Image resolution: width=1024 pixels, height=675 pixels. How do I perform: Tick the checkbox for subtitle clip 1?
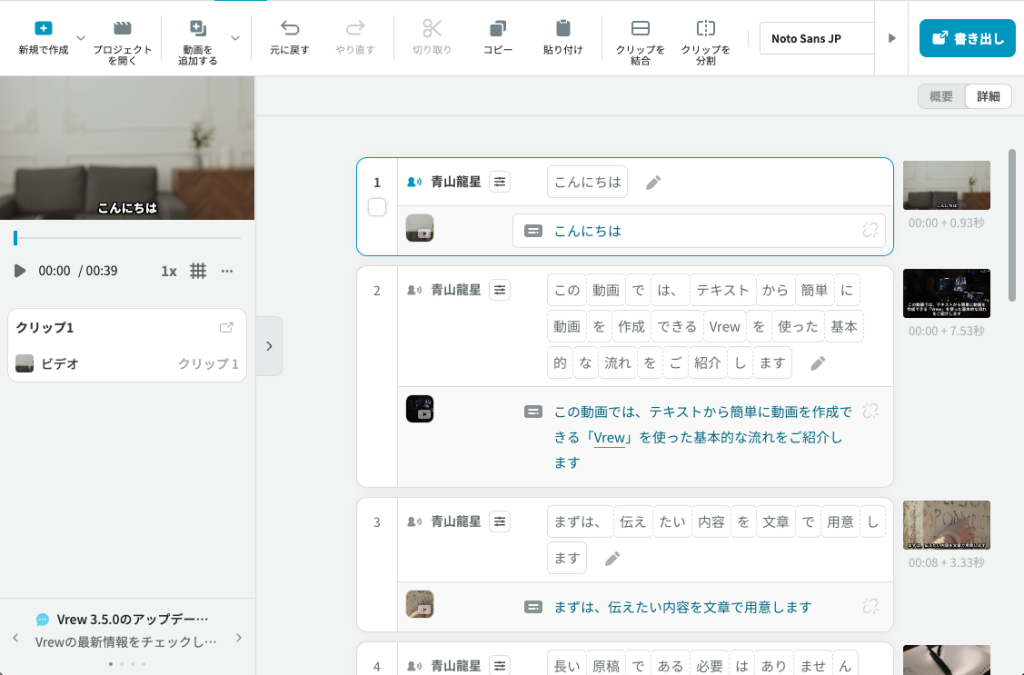click(377, 206)
